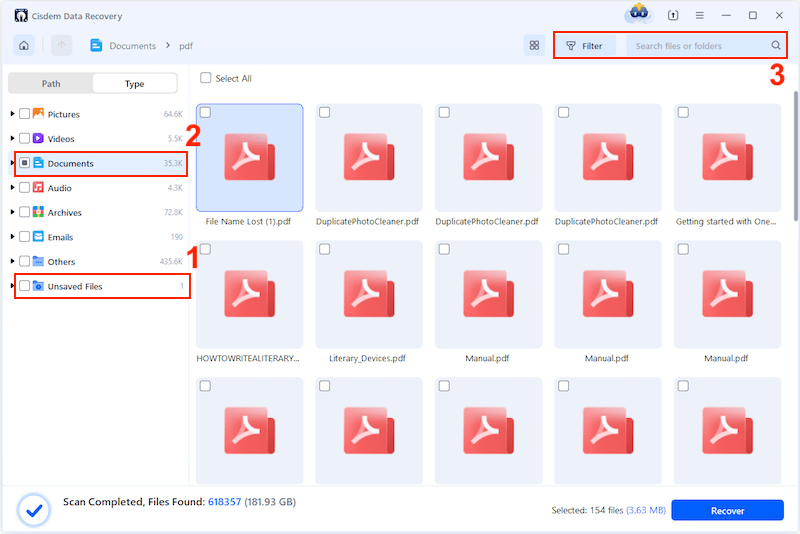Screen dimensions: 800x534
Task: Open the hamburger menu in title bar
Action: pos(699,15)
